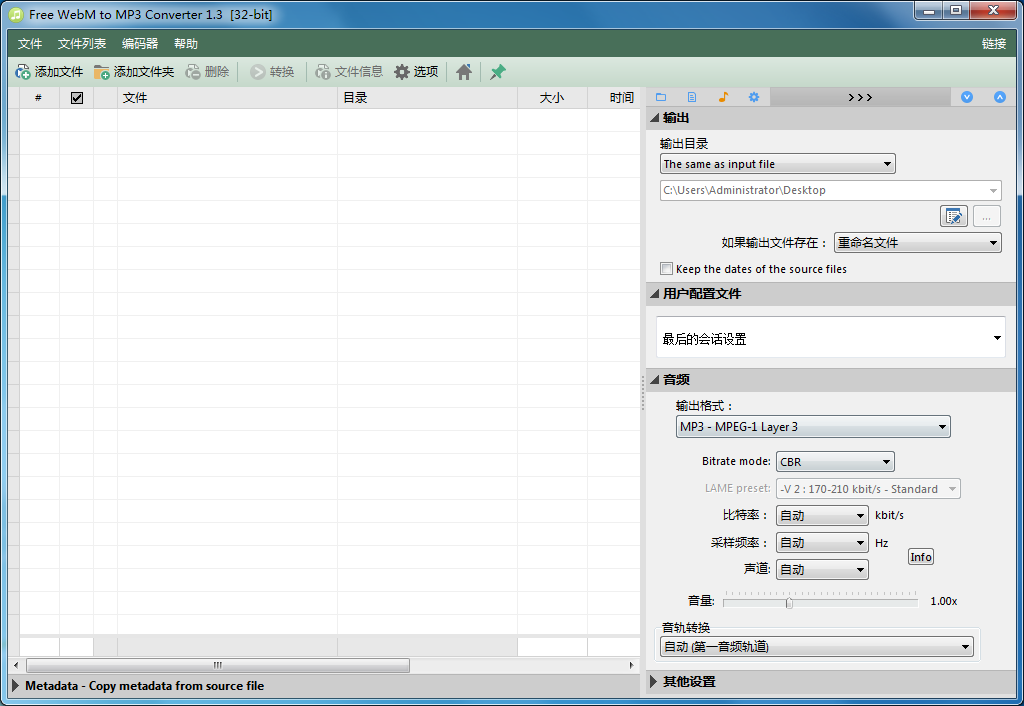Open 文件信息 file info

pos(349,72)
